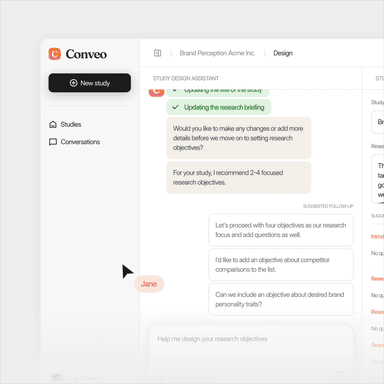Open Studies in the sidebar

point(65,124)
